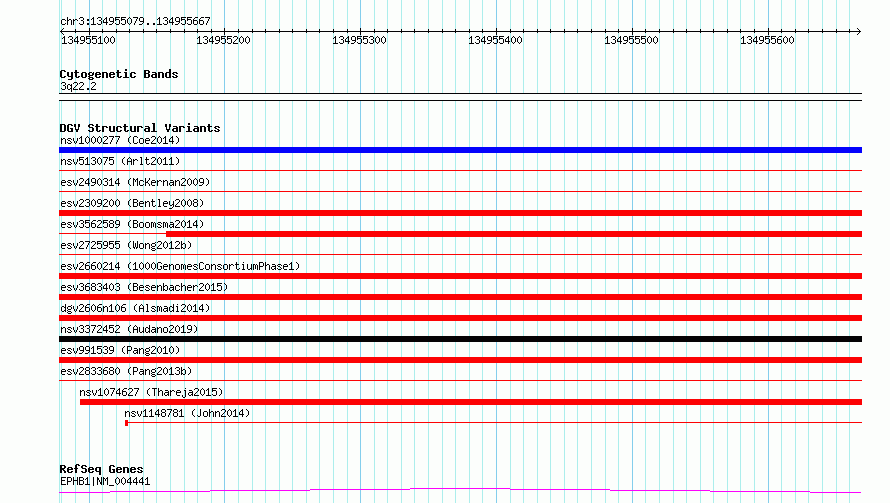890x503 pixels.
Task: Click the black bar of nsv3372452
Action: click(x=460, y=339)
